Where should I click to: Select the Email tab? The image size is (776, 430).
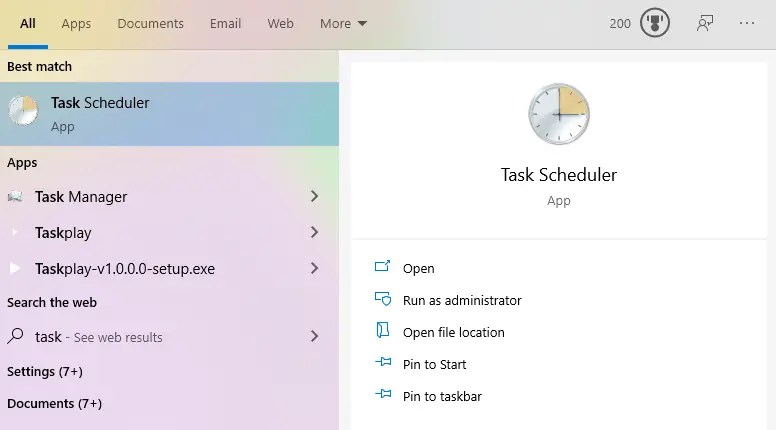225,23
